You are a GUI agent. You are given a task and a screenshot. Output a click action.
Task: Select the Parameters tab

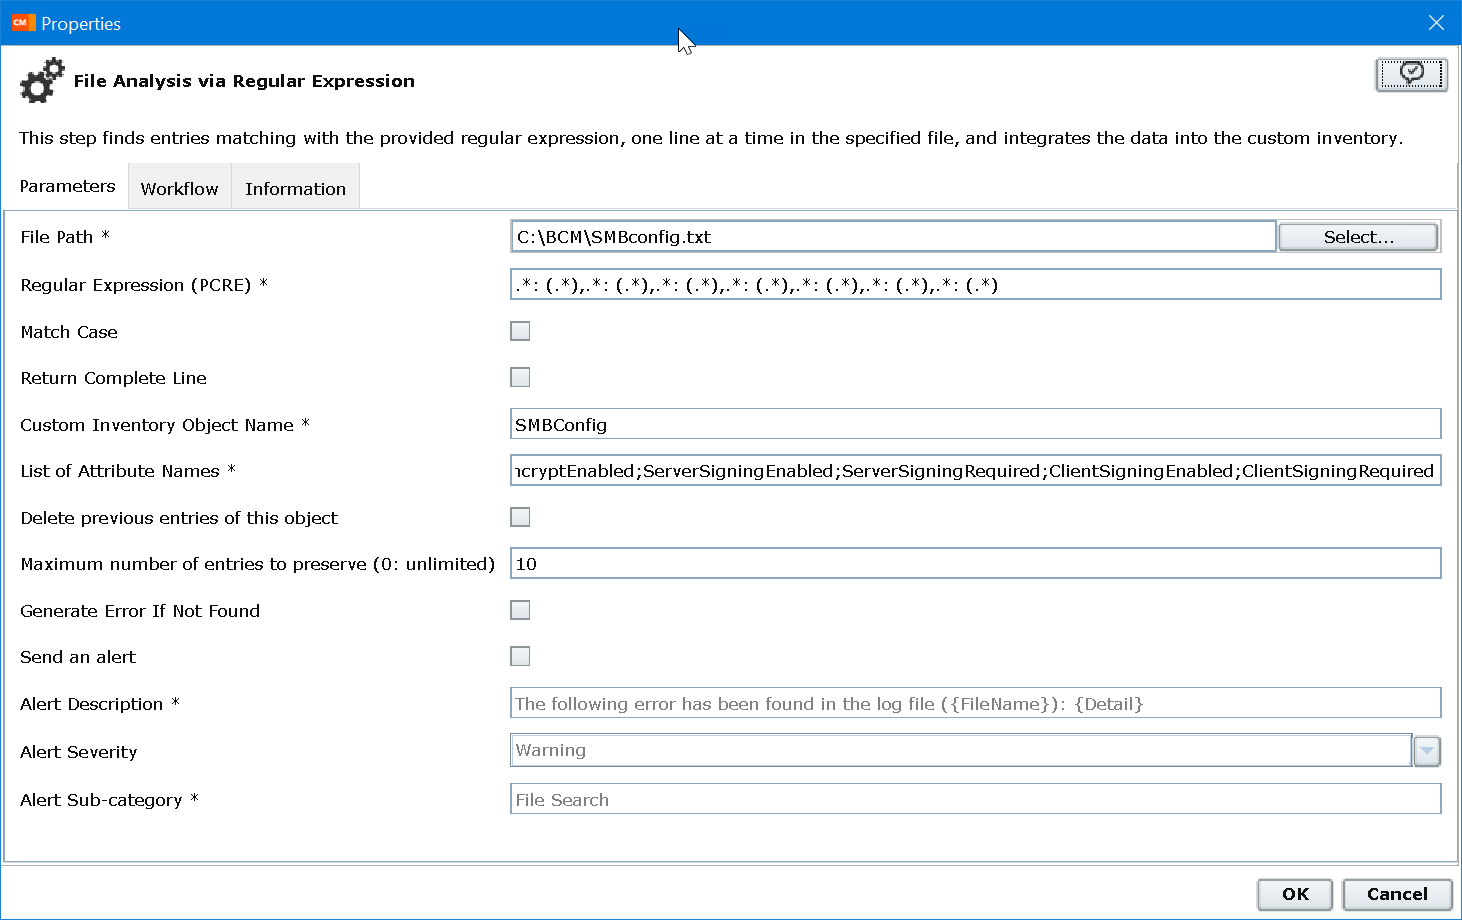click(x=67, y=186)
